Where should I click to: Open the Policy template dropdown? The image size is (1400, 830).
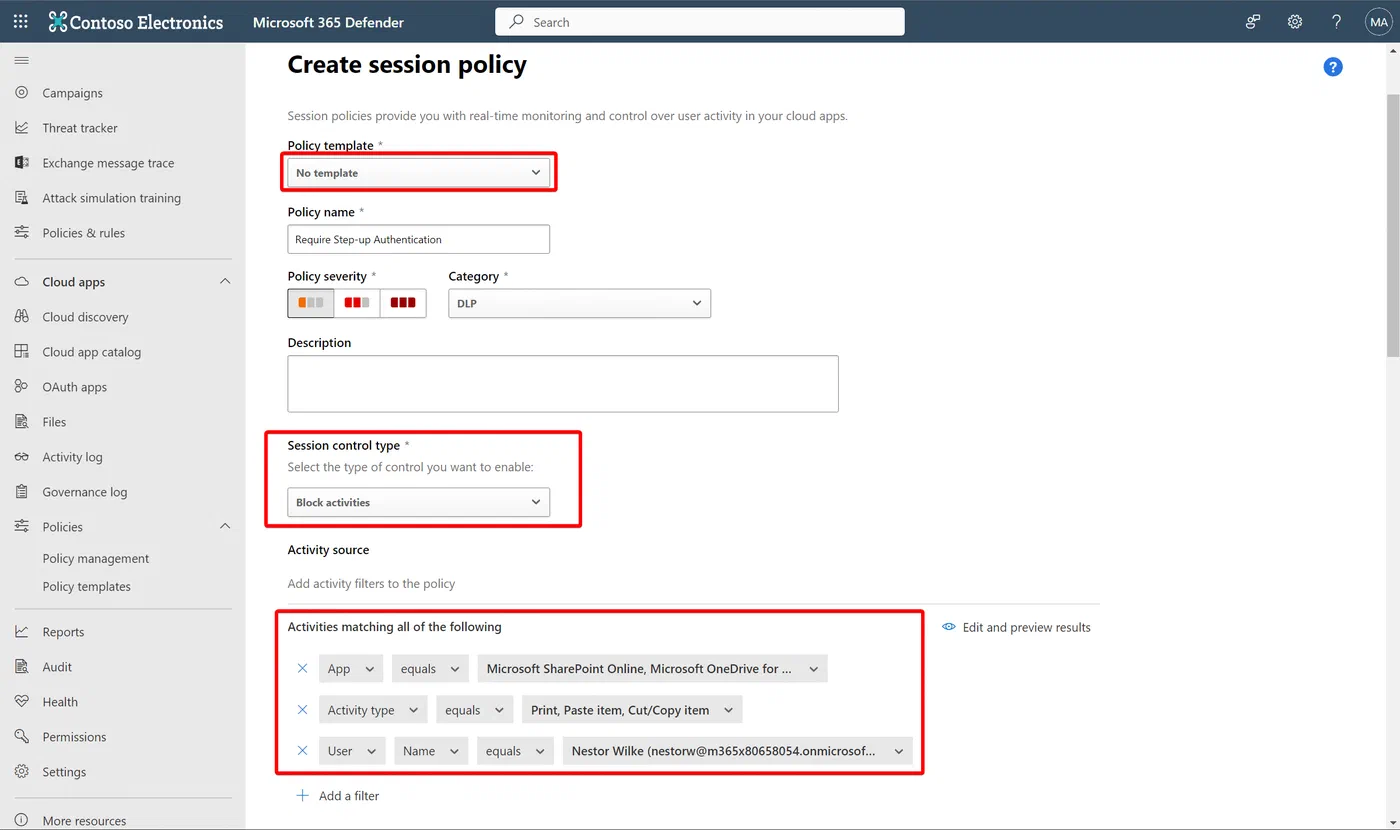click(418, 173)
